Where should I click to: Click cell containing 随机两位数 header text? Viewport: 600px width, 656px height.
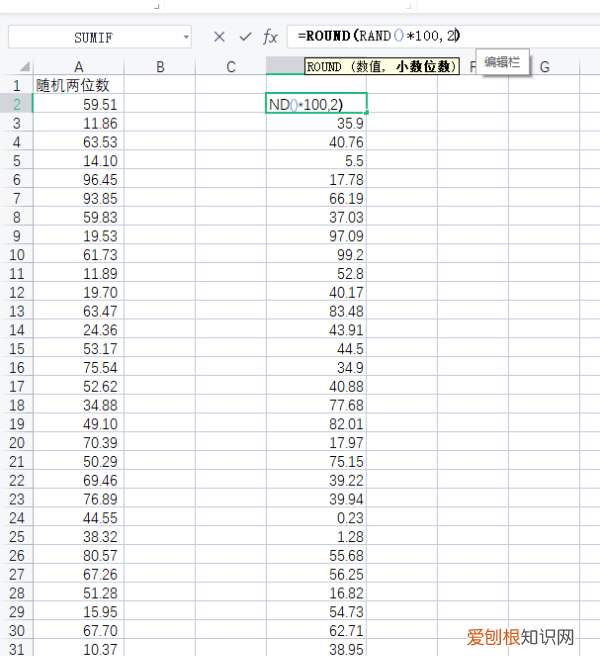point(78,85)
